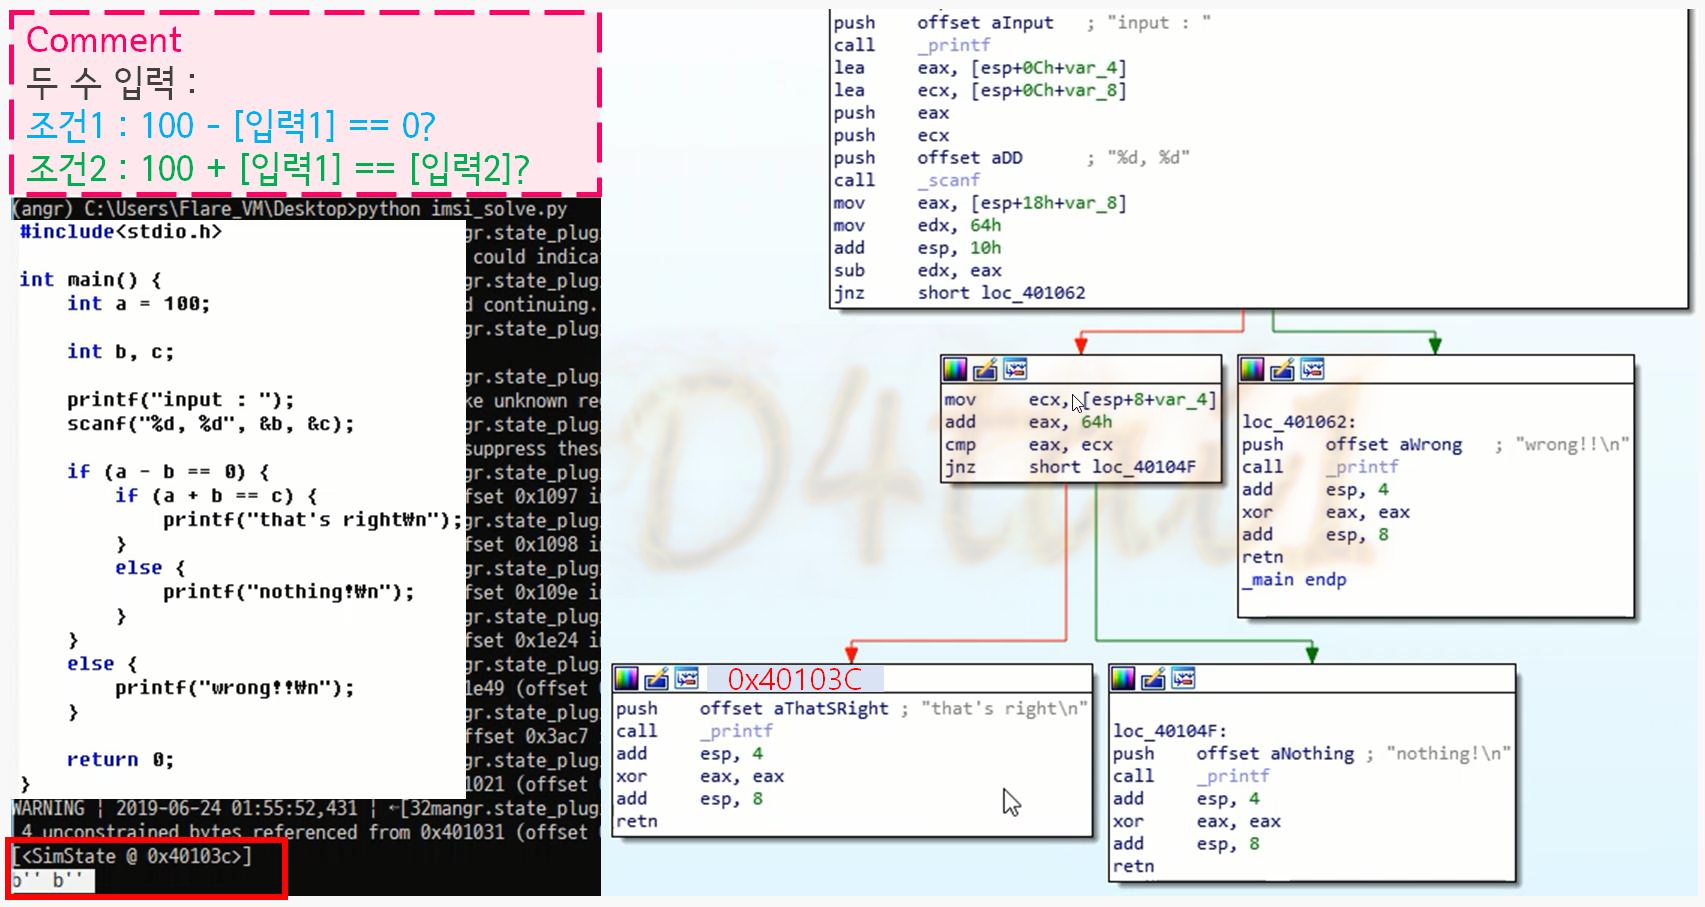
Task: Click the WARNING 2019-06-24 terminal line
Action: [305, 808]
